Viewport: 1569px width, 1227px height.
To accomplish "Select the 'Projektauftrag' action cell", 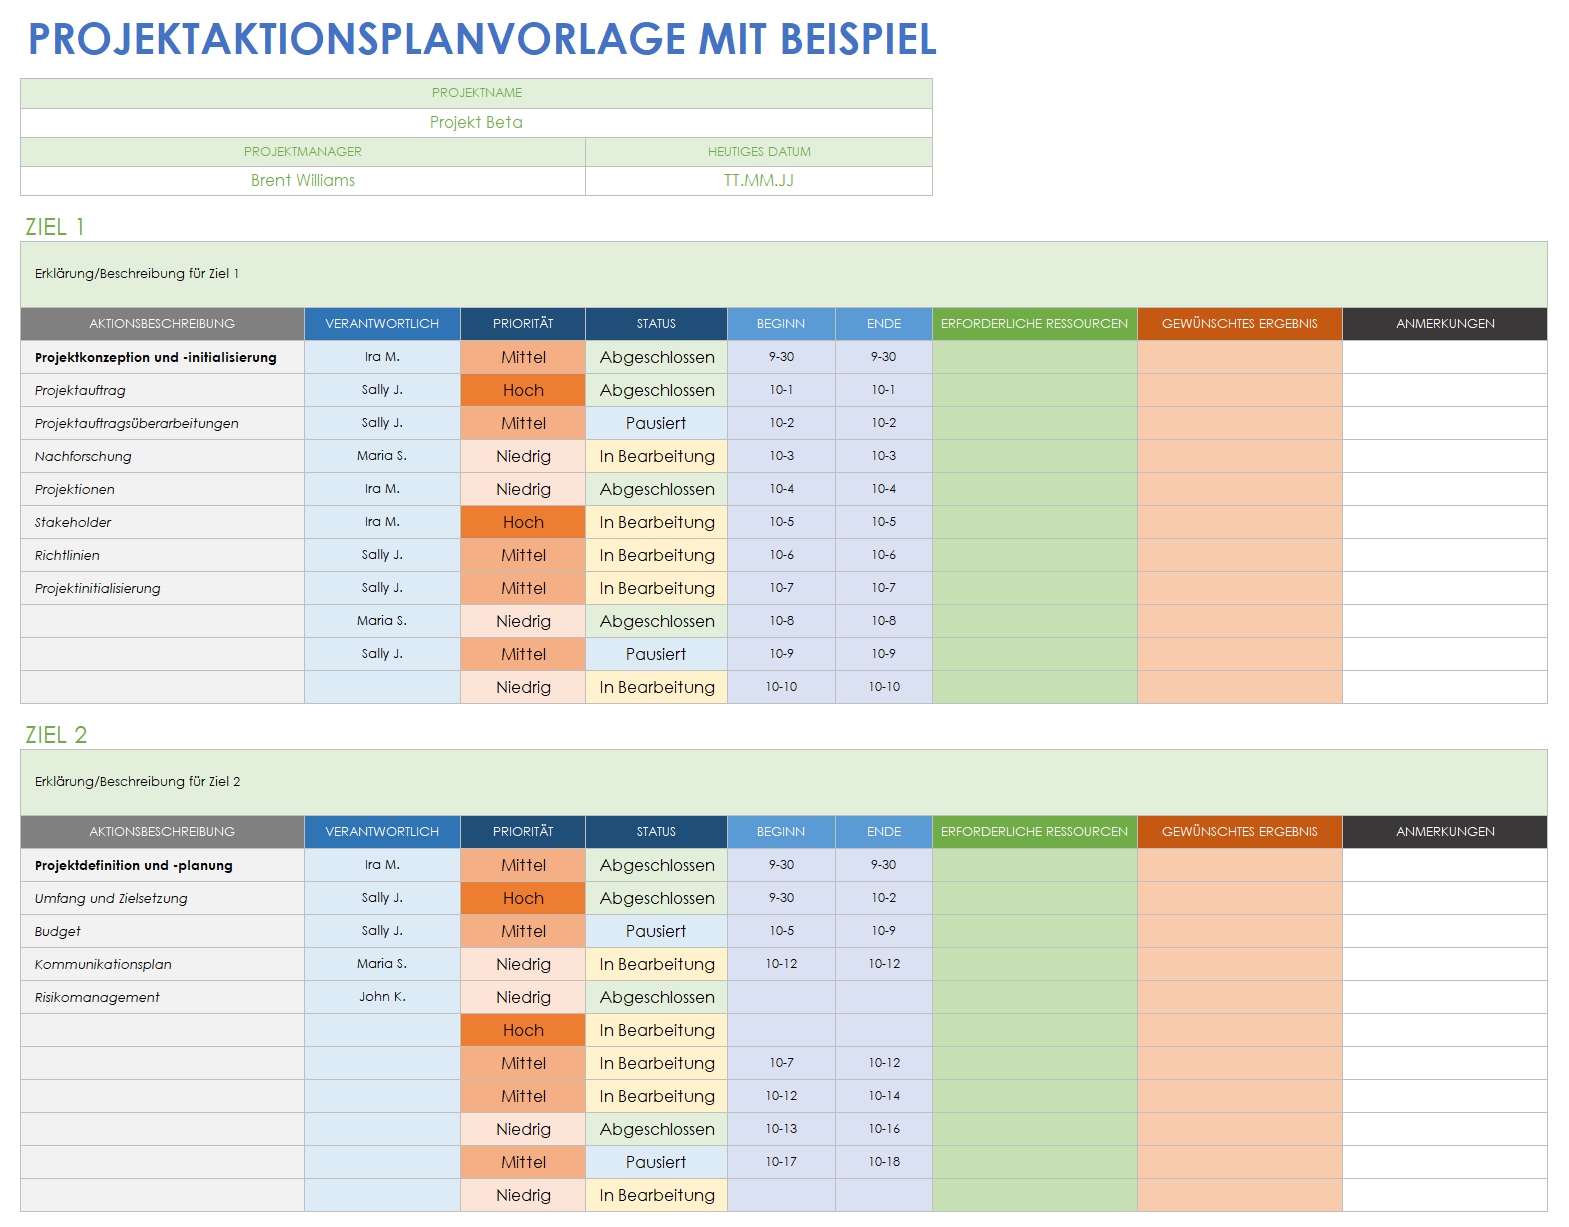I will point(162,390).
